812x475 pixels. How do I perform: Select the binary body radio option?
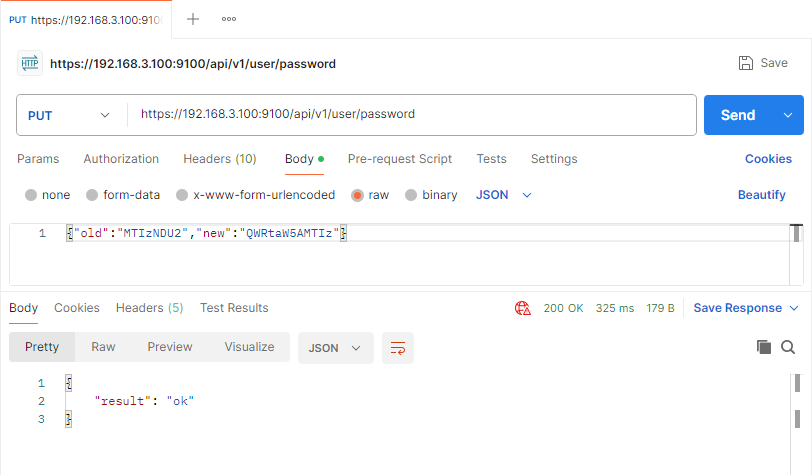pos(411,195)
